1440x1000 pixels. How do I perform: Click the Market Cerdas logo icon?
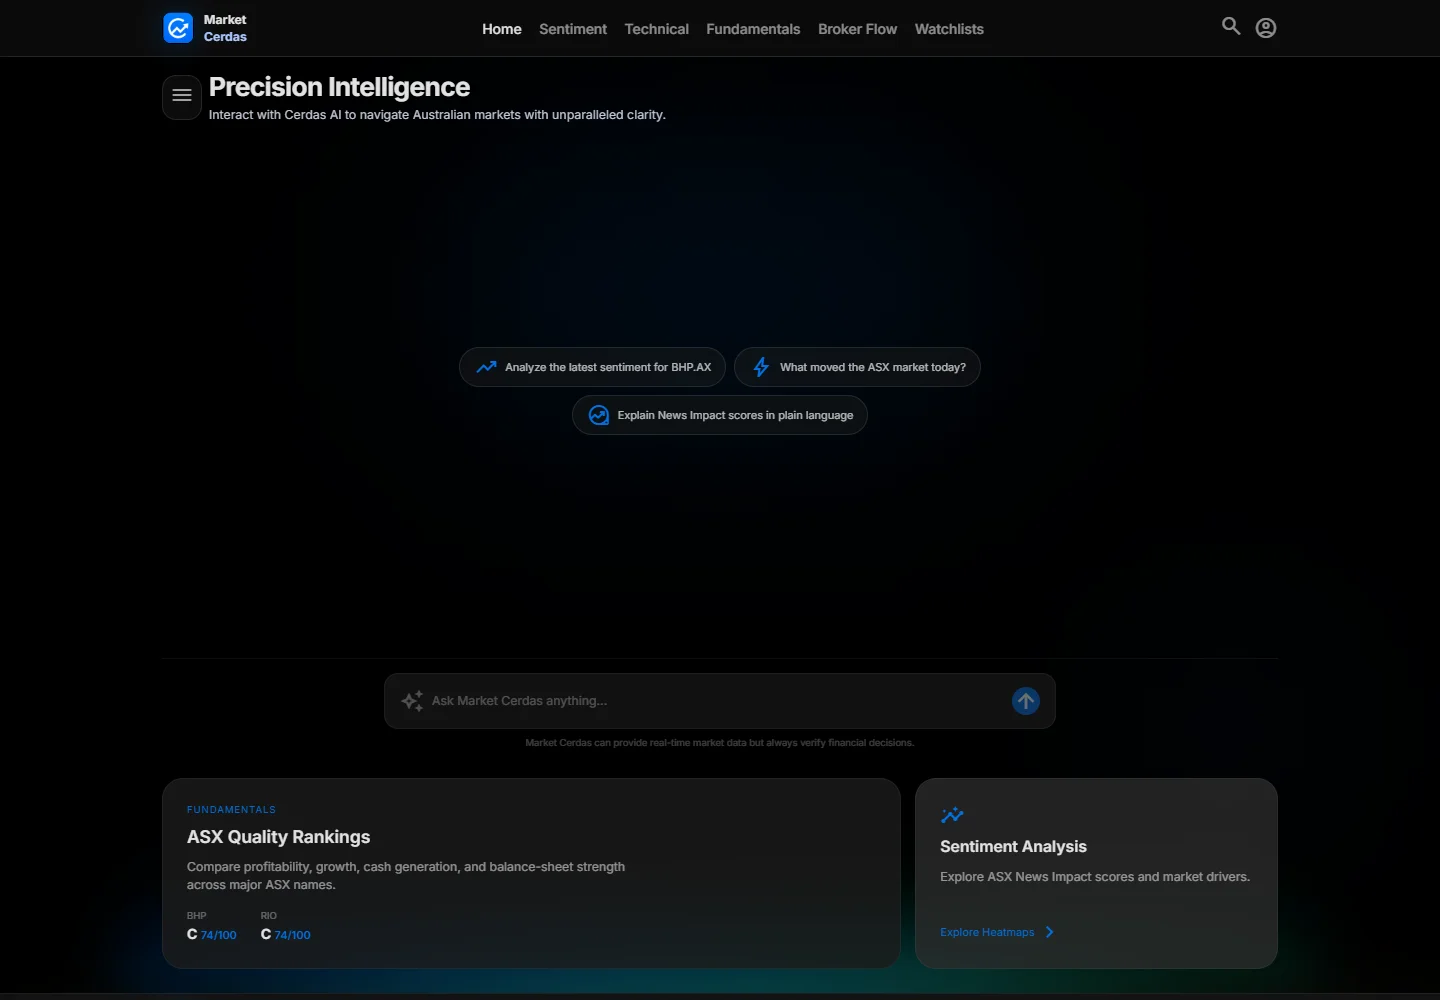click(178, 28)
